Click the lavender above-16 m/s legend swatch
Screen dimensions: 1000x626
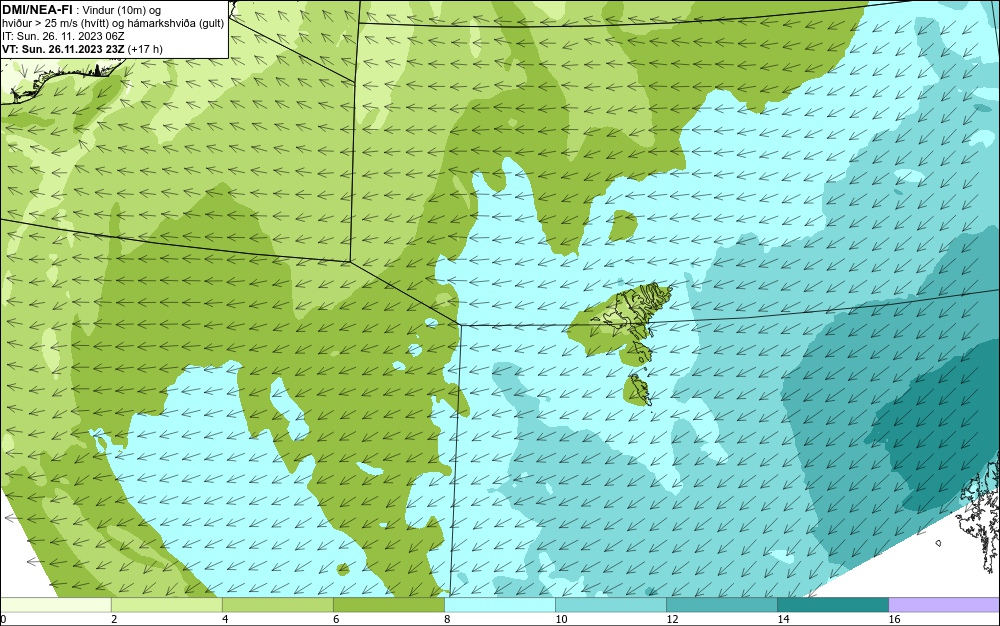tap(944, 605)
